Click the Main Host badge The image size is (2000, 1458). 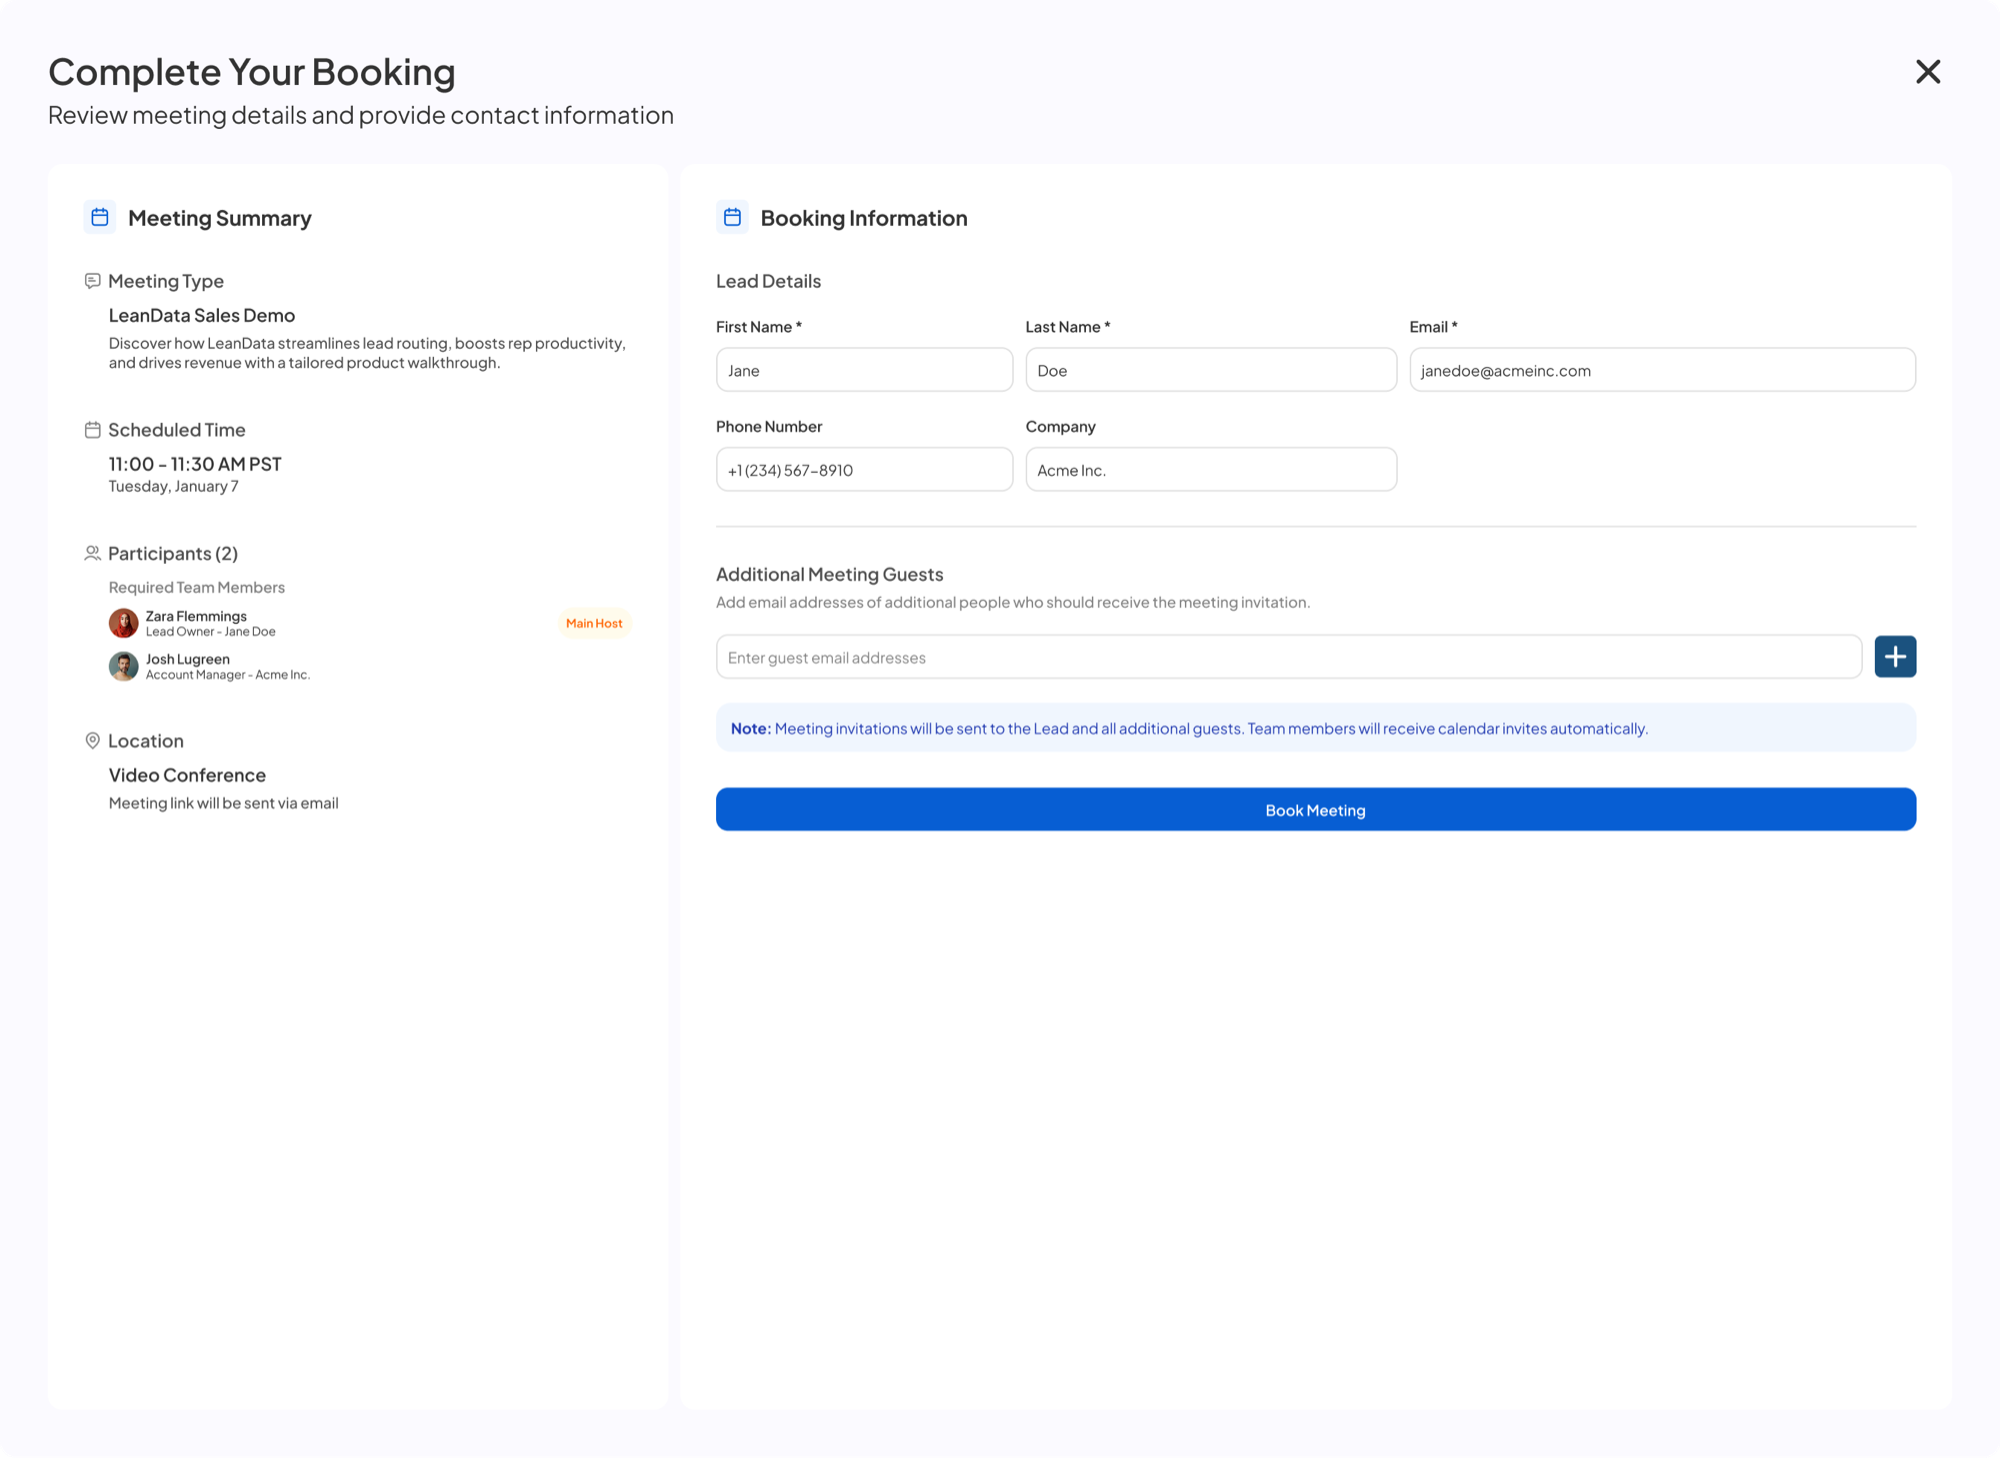(x=594, y=623)
